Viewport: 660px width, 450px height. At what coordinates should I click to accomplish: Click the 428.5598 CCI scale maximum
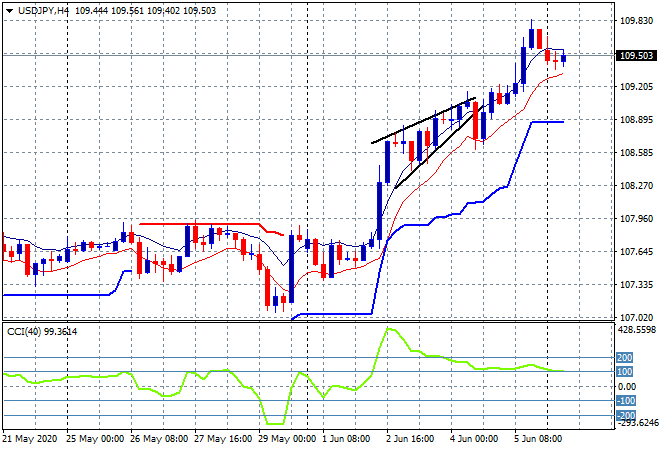(x=637, y=330)
